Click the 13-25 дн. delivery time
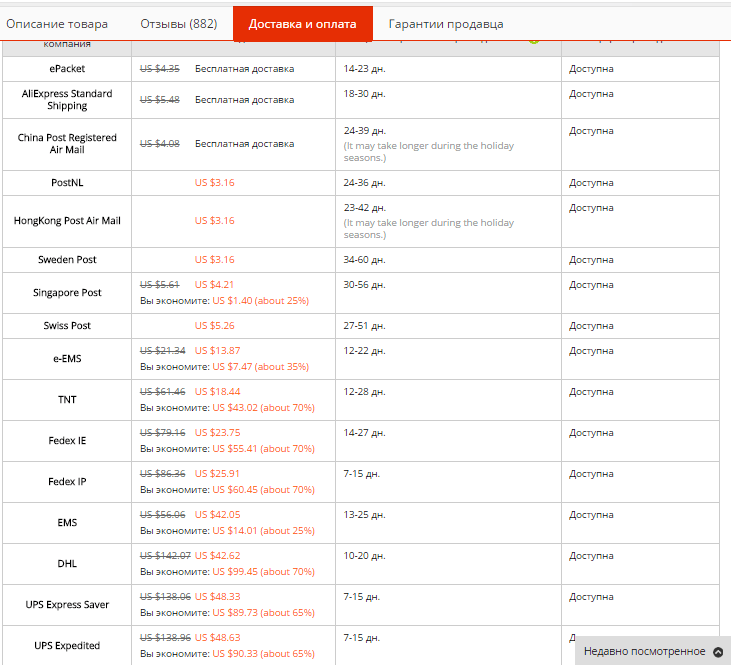 [x=365, y=515]
